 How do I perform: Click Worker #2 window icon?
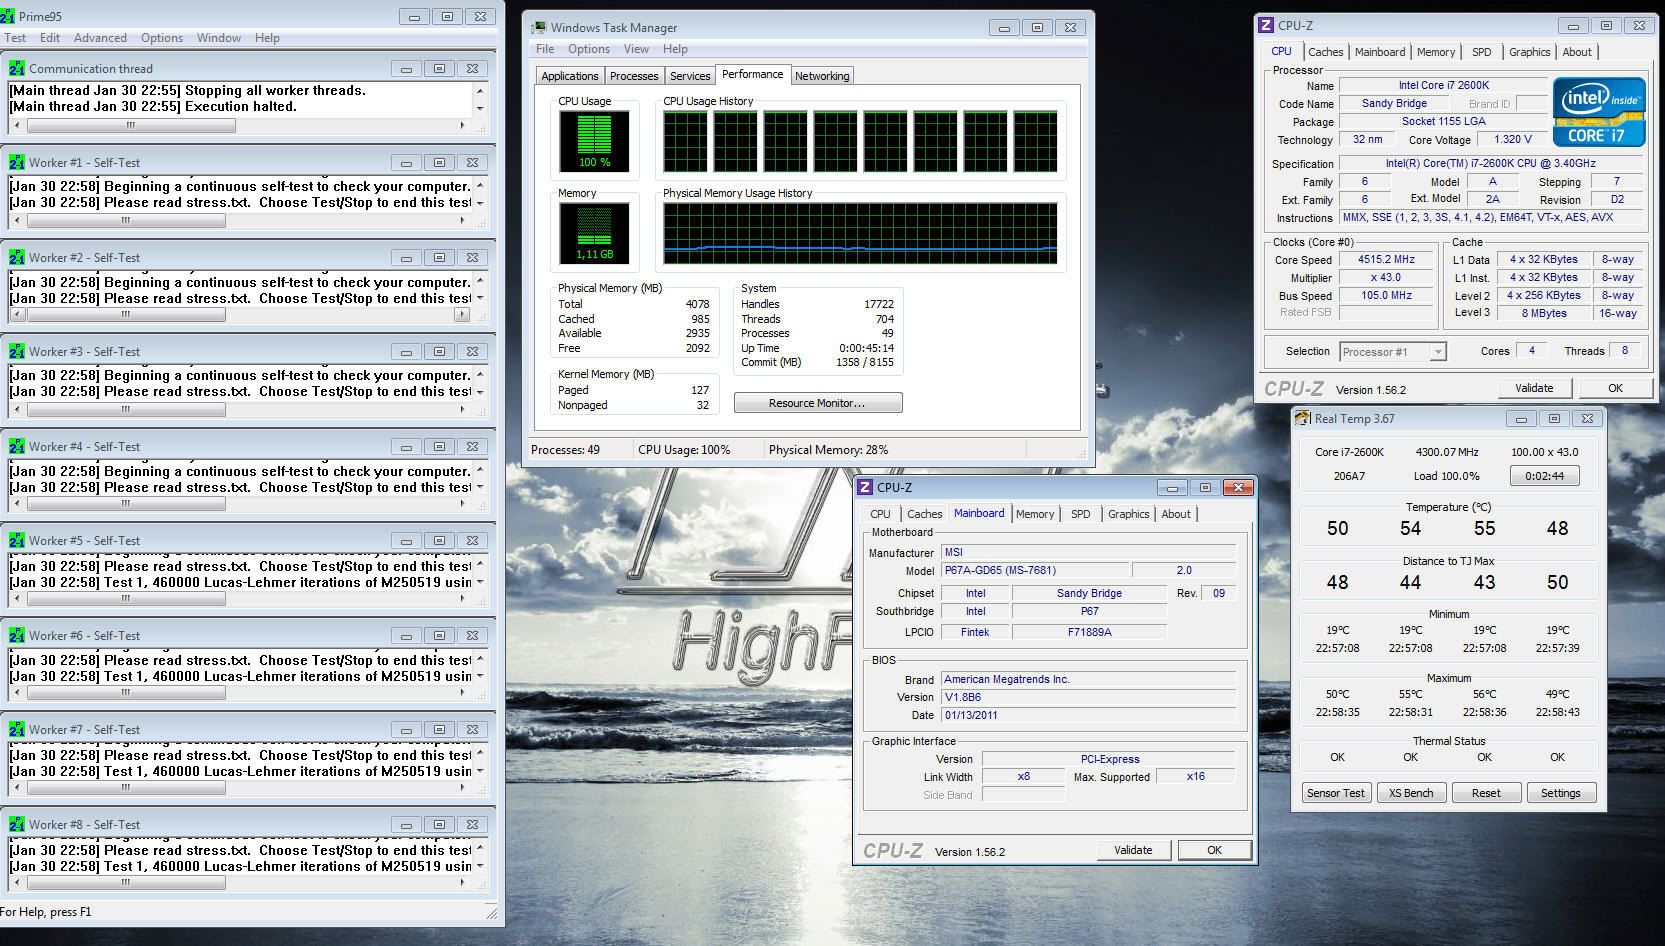coord(17,257)
